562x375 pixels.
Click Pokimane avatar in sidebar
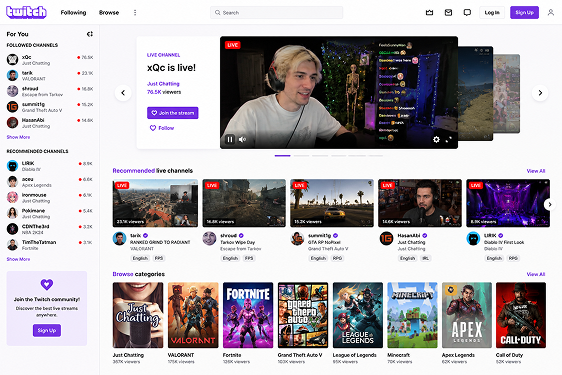point(13,213)
